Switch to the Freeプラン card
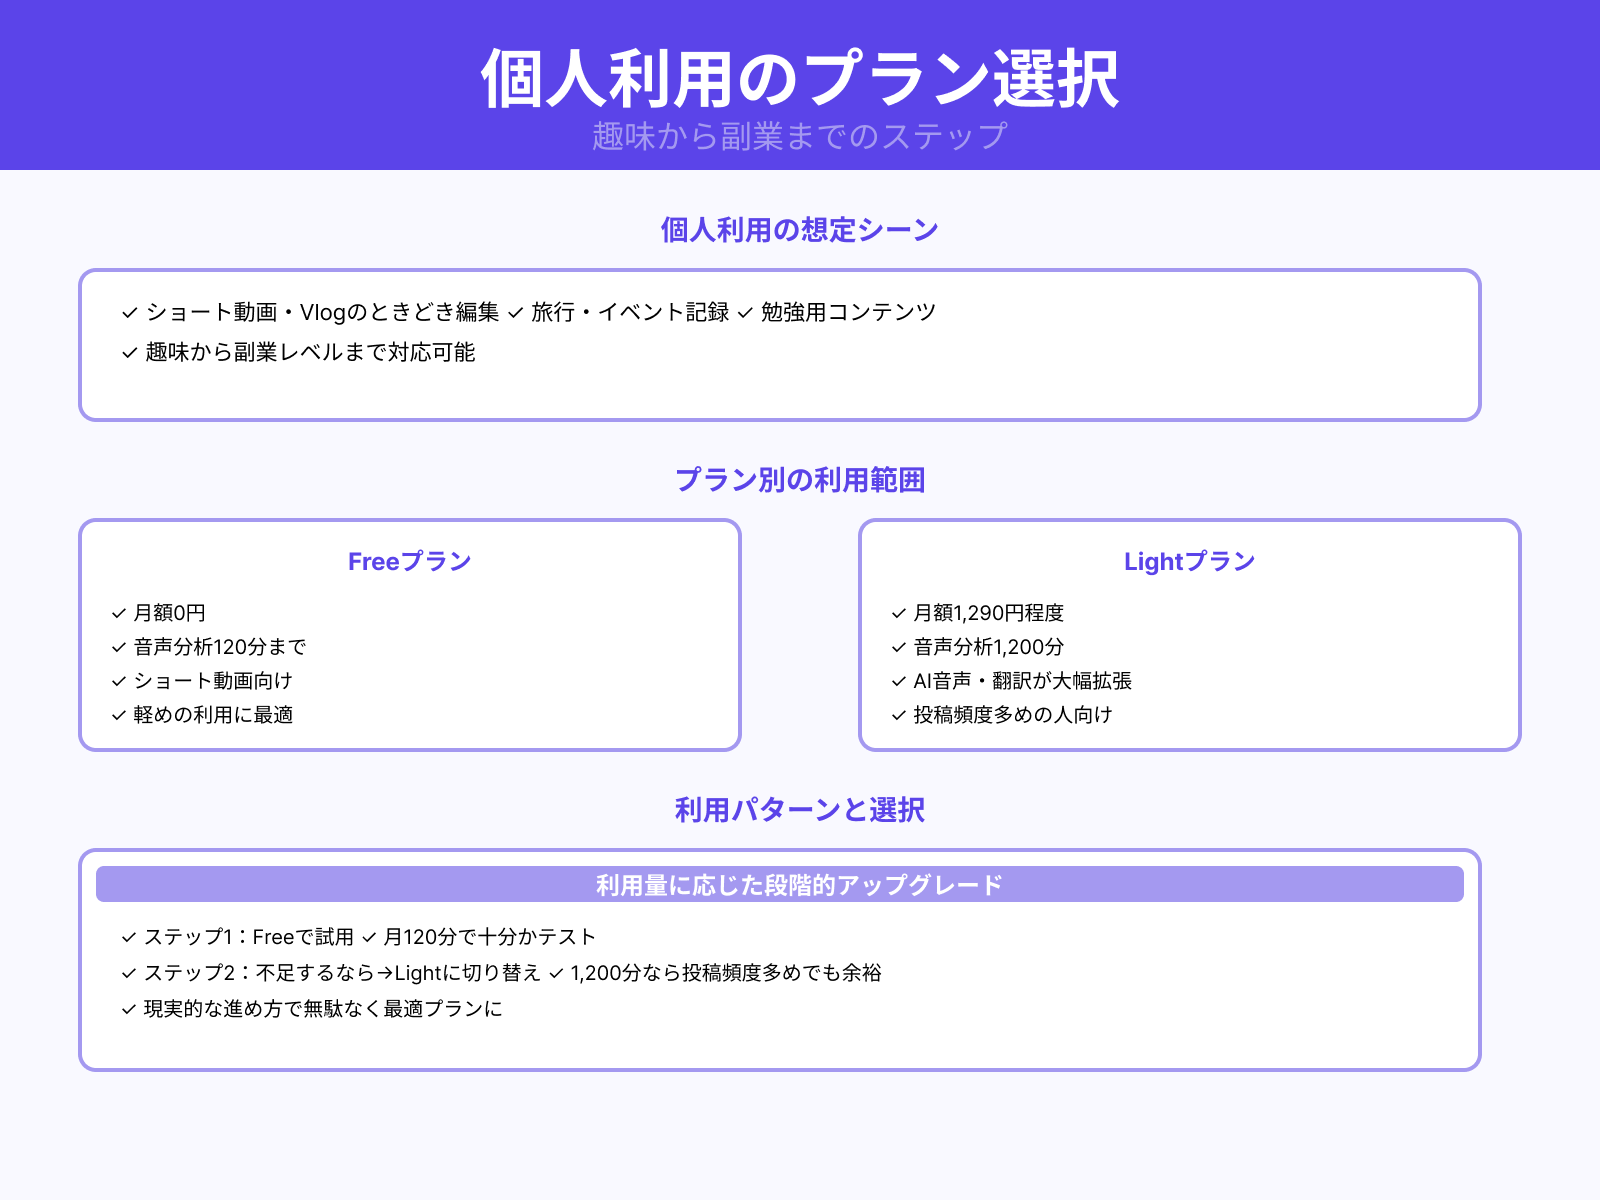The height and width of the screenshot is (1200, 1600). click(408, 561)
